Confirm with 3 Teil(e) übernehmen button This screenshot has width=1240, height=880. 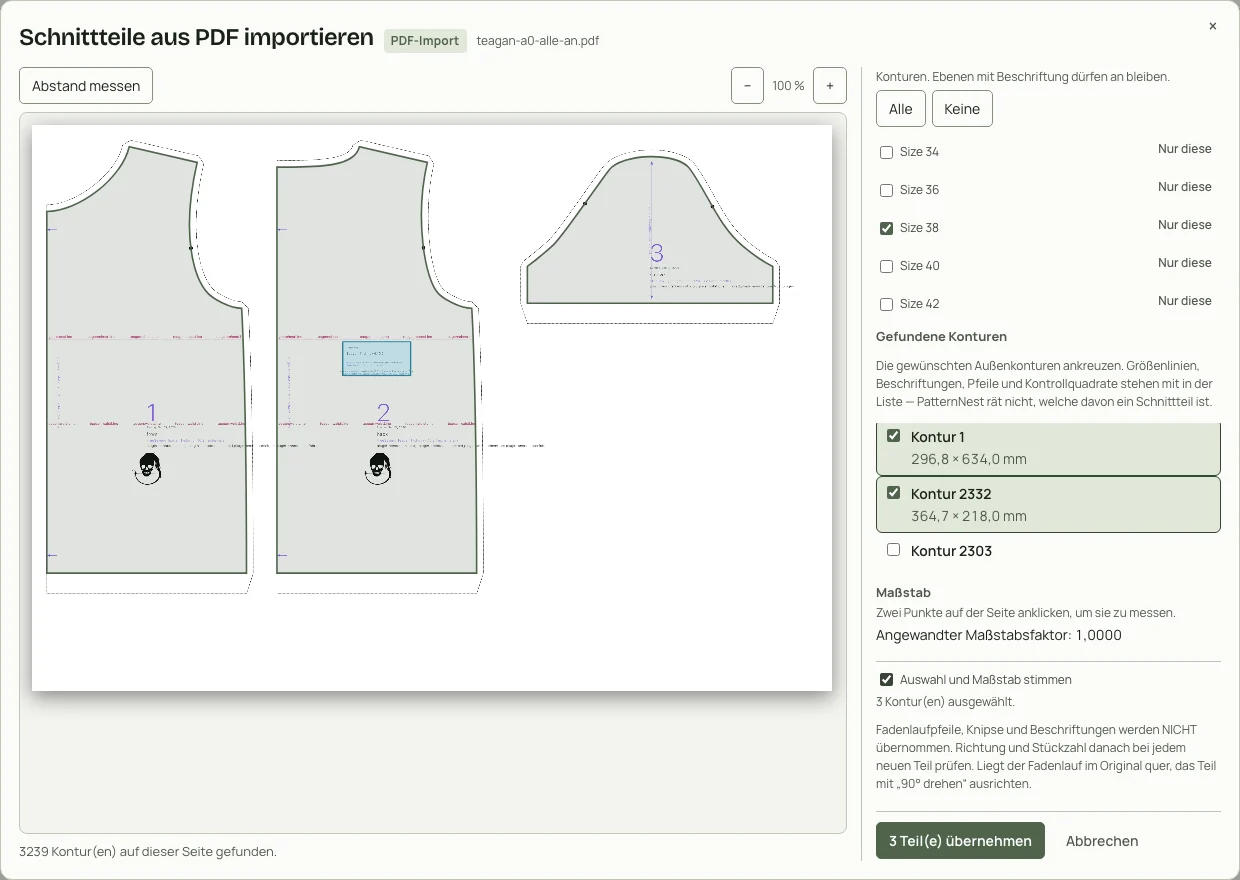(x=960, y=841)
